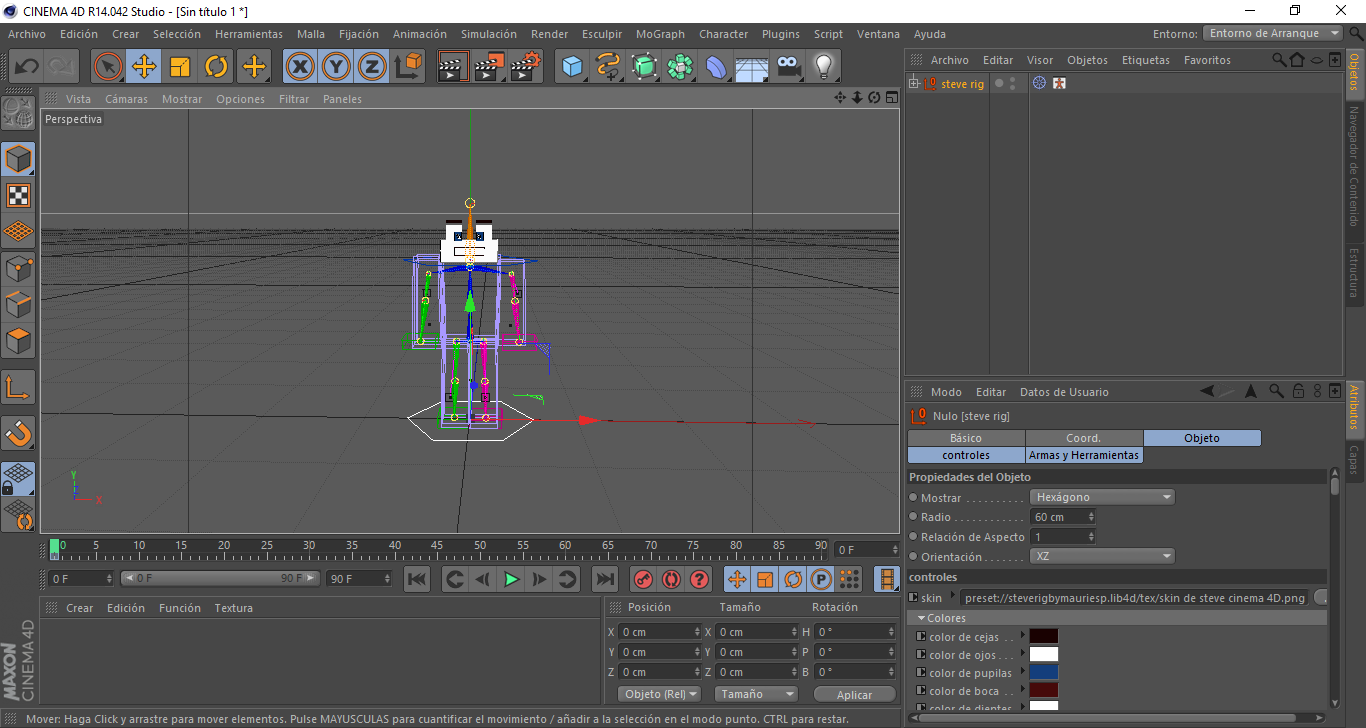1366x728 pixels.
Task: Enable Edges mode
Action: (x=19, y=304)
